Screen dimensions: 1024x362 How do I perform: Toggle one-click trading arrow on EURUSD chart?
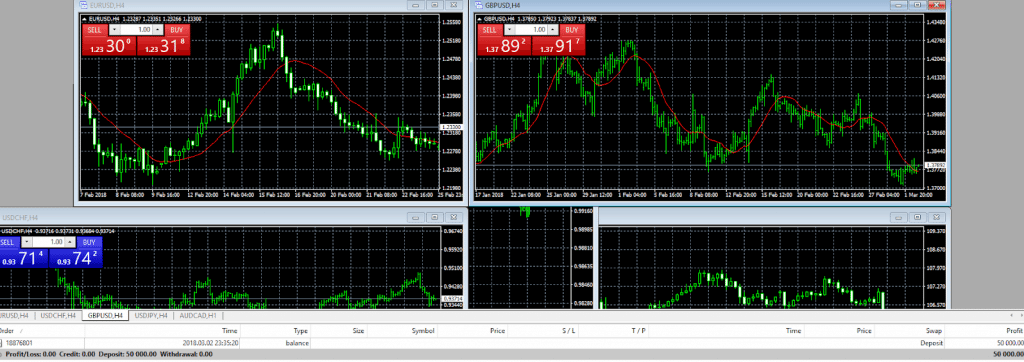point(85,20)
